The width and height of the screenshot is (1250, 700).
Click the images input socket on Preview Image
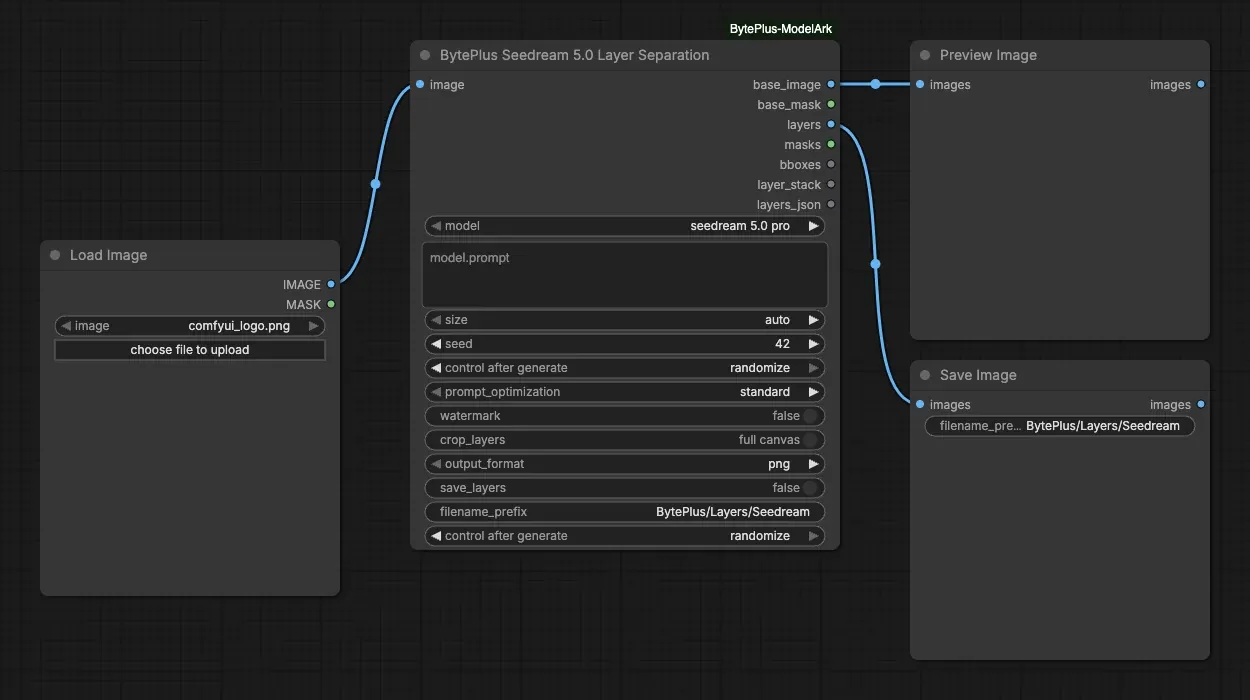[x=920, y=85]
